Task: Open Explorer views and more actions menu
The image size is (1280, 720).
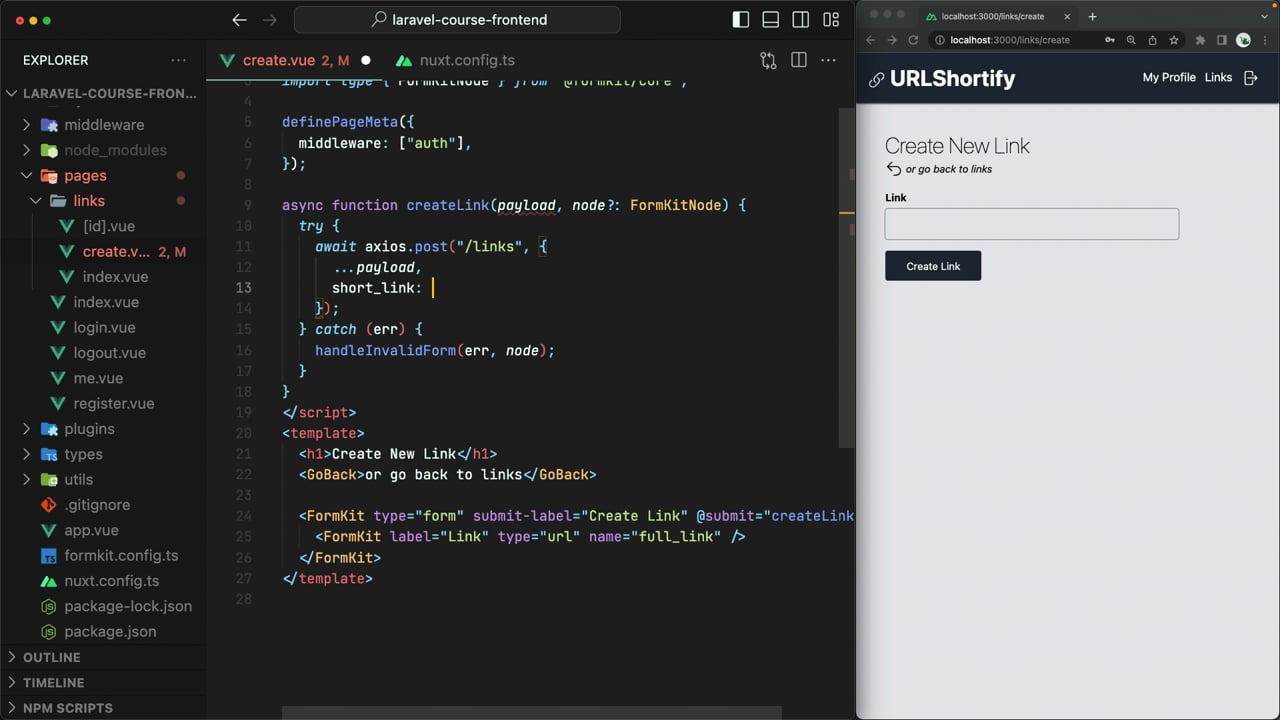Action: 179,60
